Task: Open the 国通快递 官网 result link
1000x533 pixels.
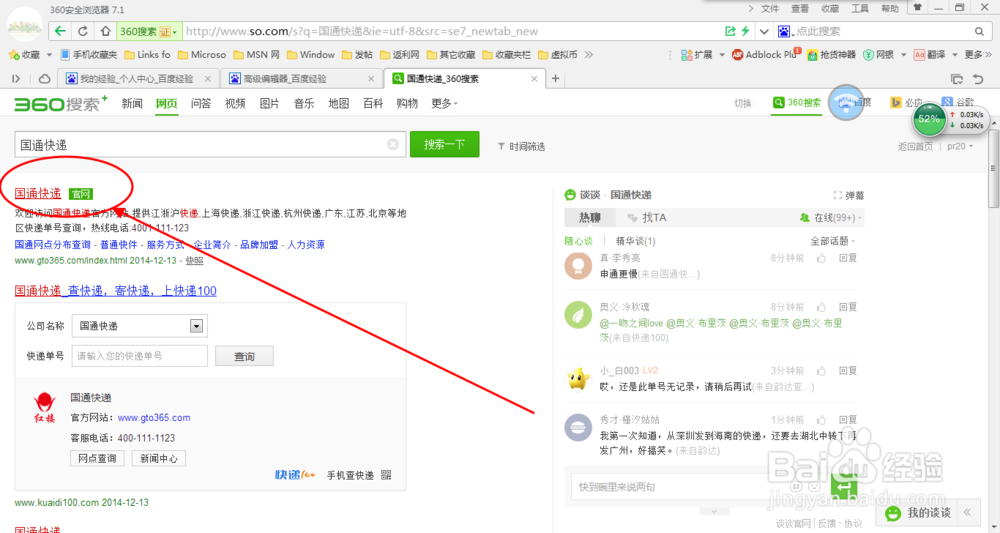Action: coord(38,193)
